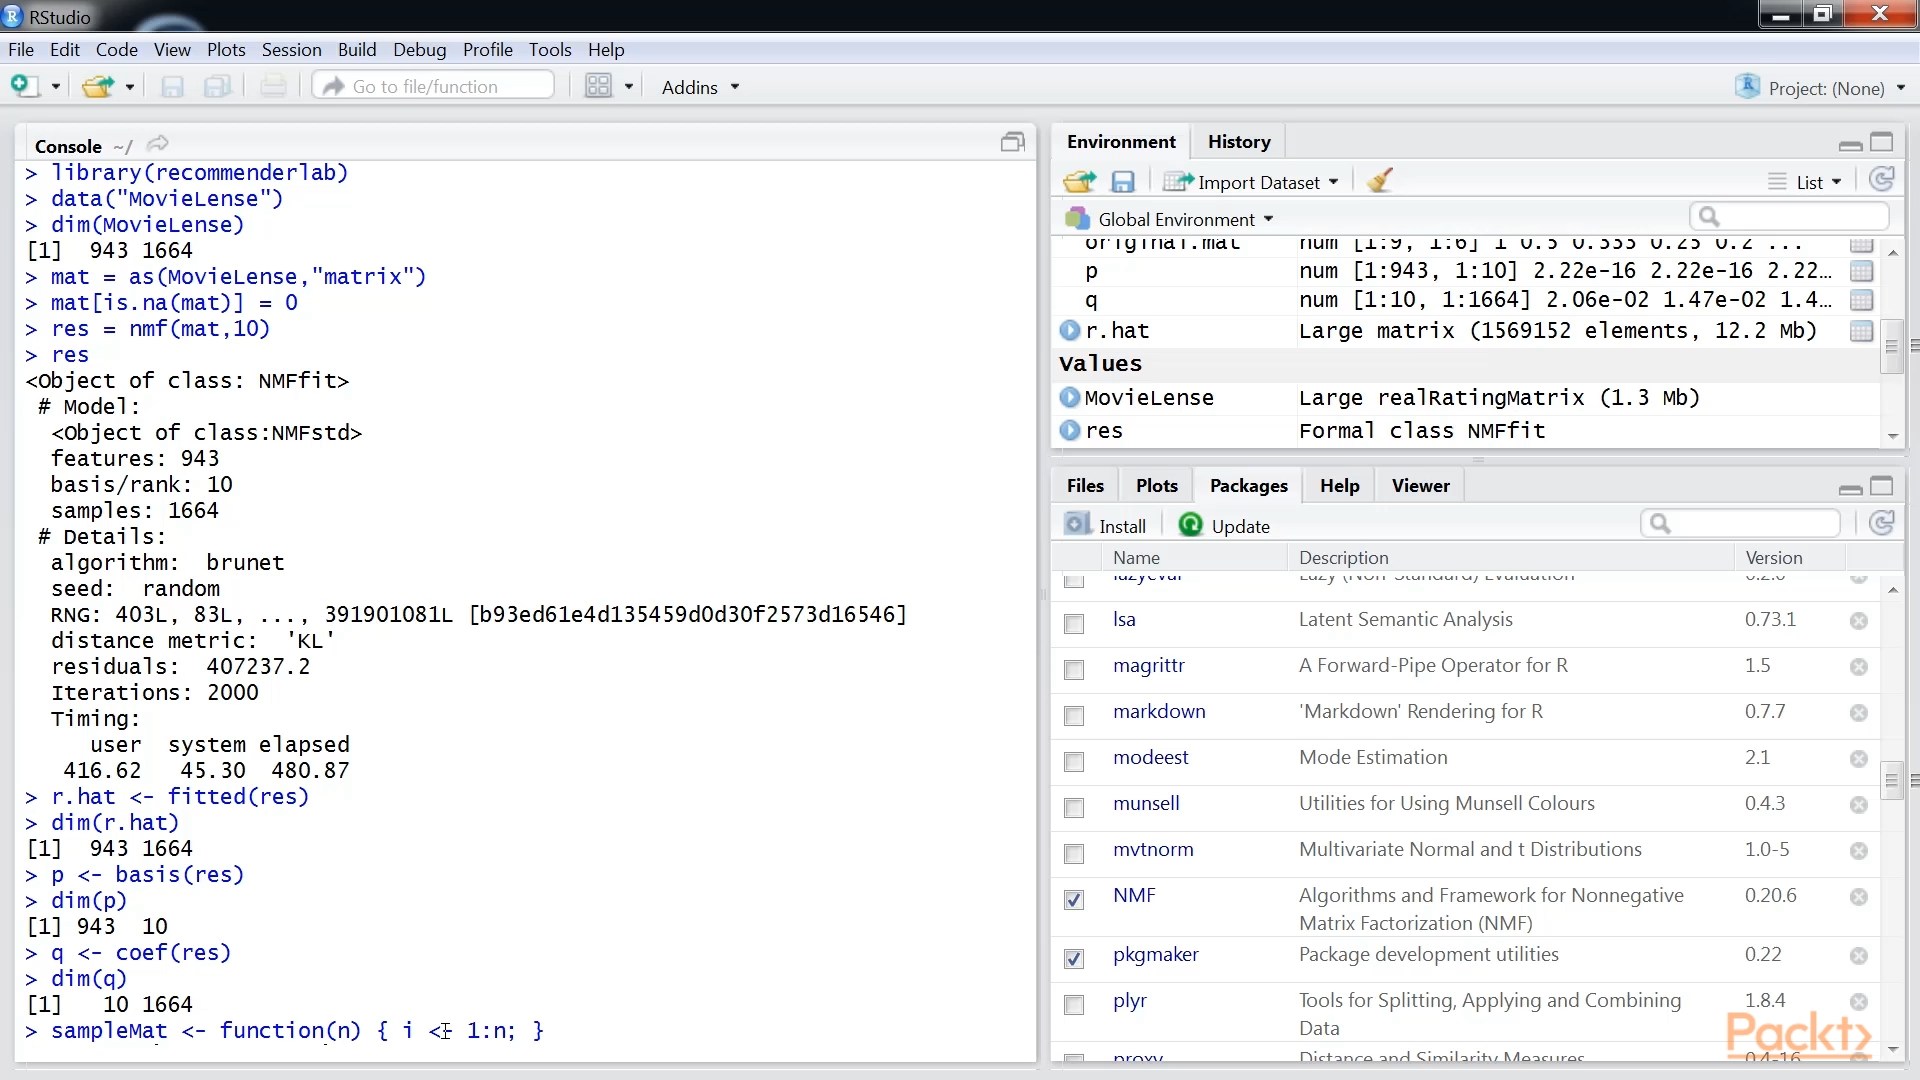Click the Go to file/function field

coord(433,86)
